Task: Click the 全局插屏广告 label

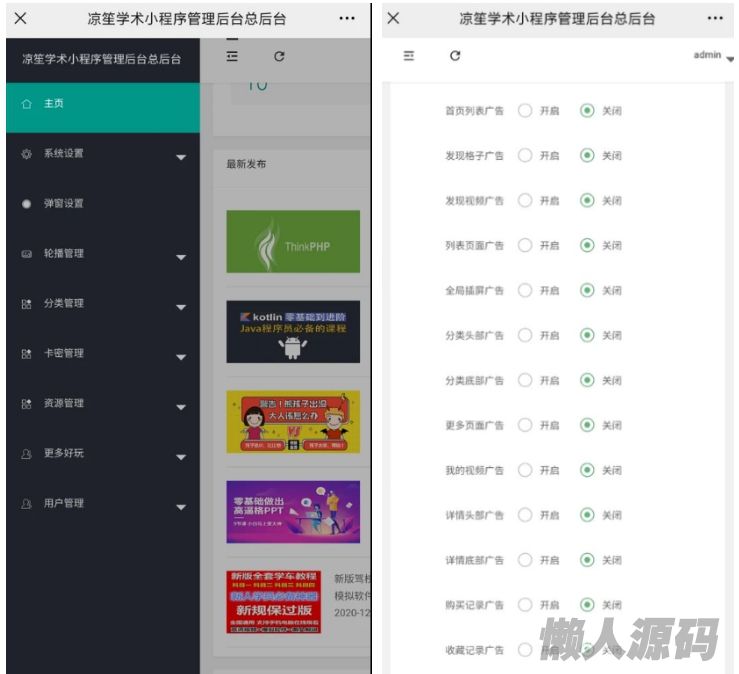Action: [474, 290]
